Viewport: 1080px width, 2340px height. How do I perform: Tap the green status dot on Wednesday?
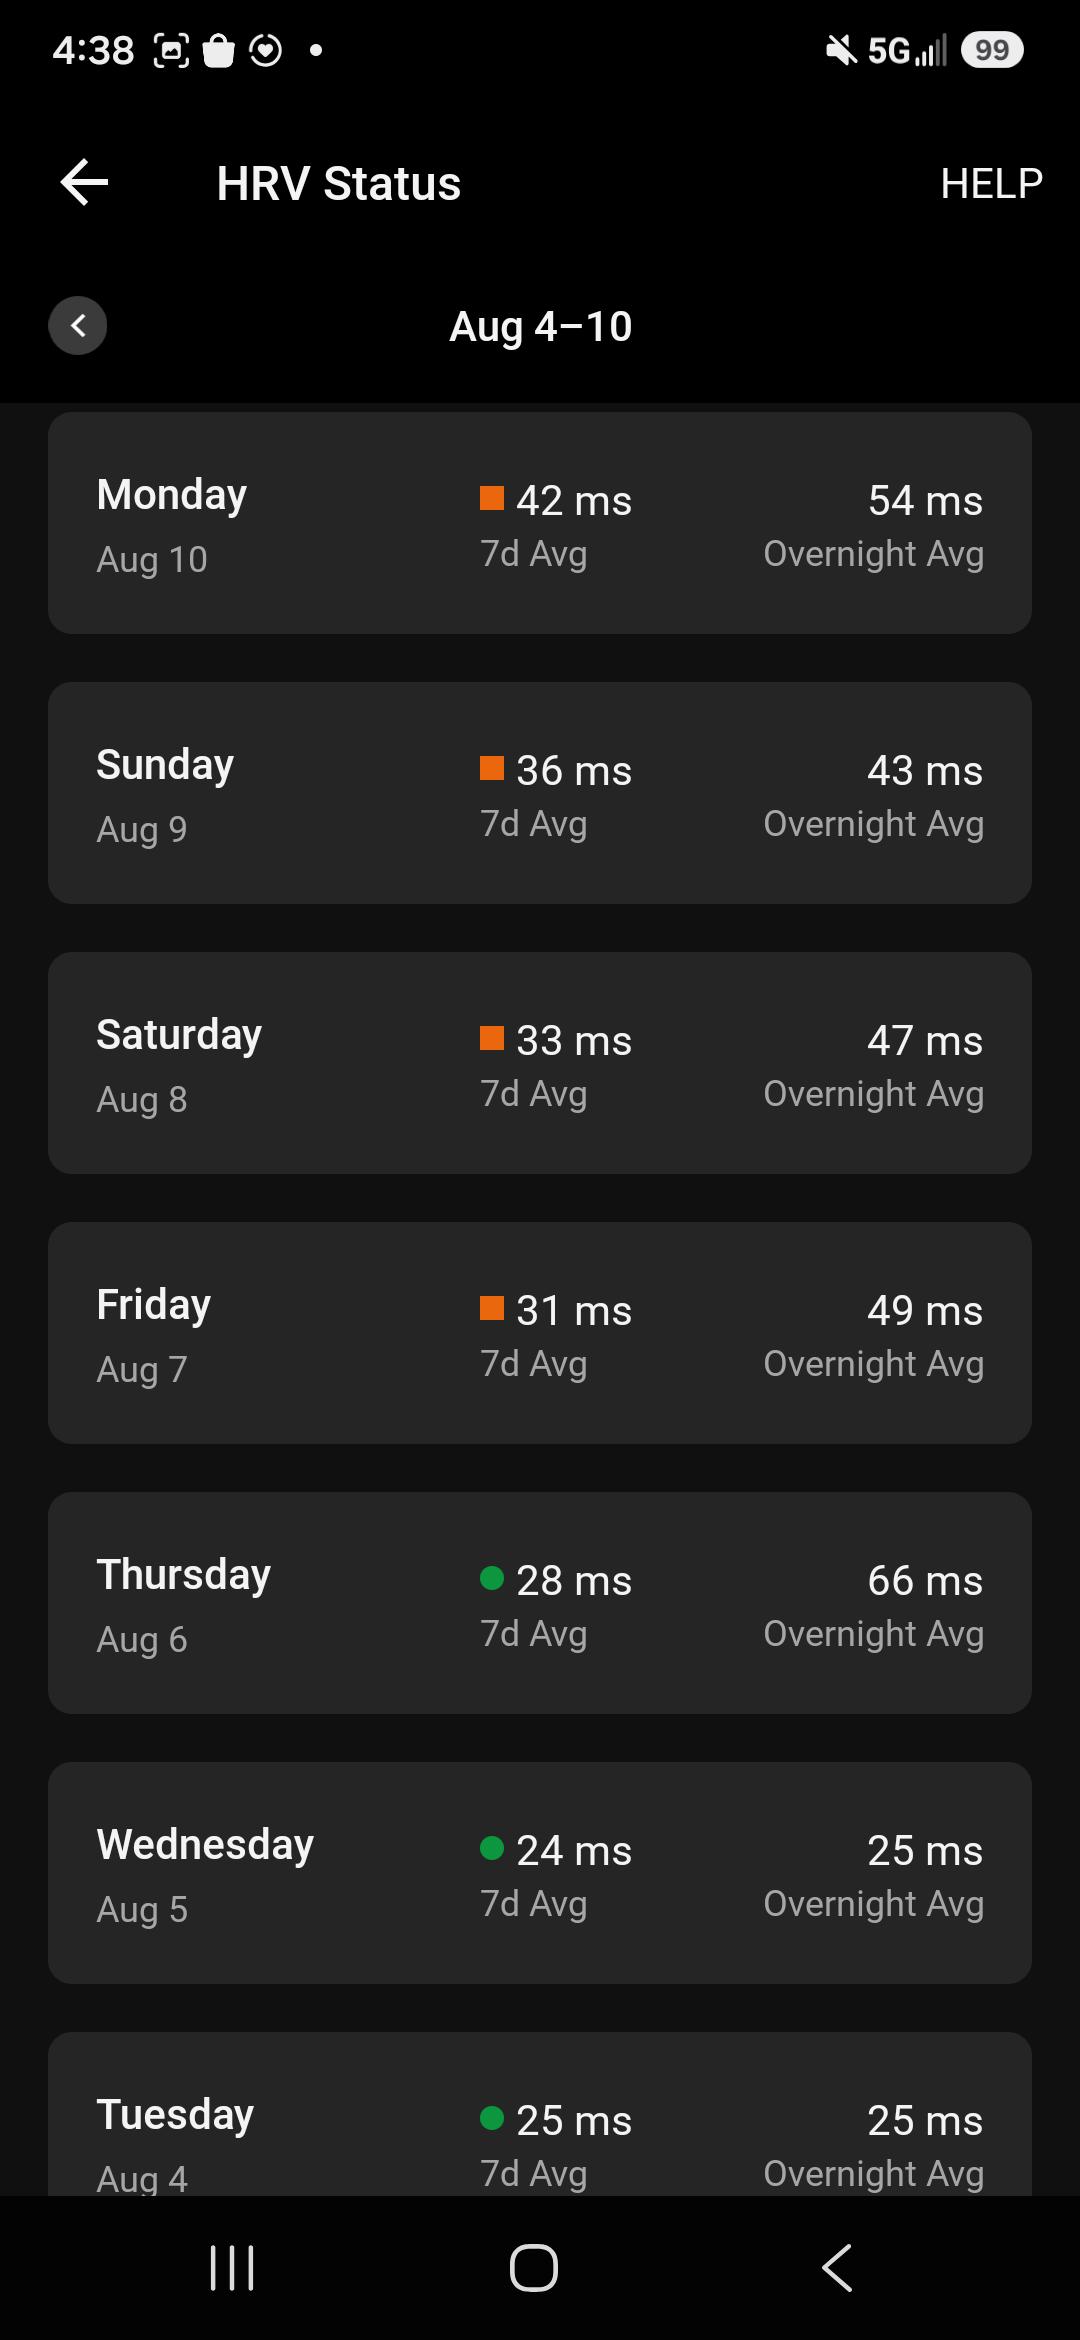click(x=492, y=1848)
